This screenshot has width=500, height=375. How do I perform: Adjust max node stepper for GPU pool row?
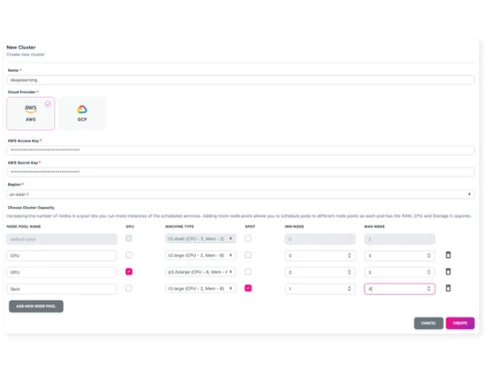429,272
